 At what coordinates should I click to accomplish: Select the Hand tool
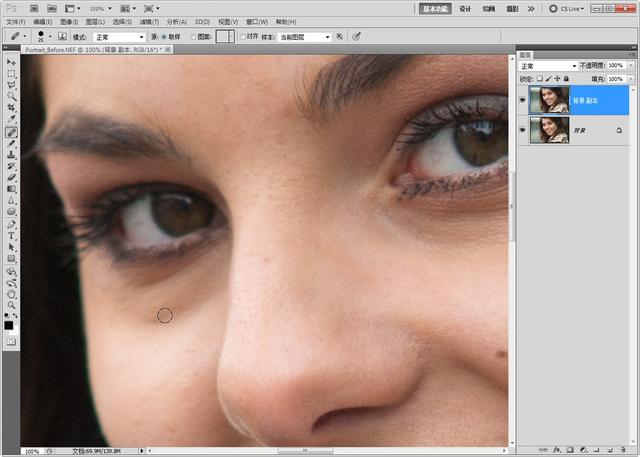pos(11,294)
